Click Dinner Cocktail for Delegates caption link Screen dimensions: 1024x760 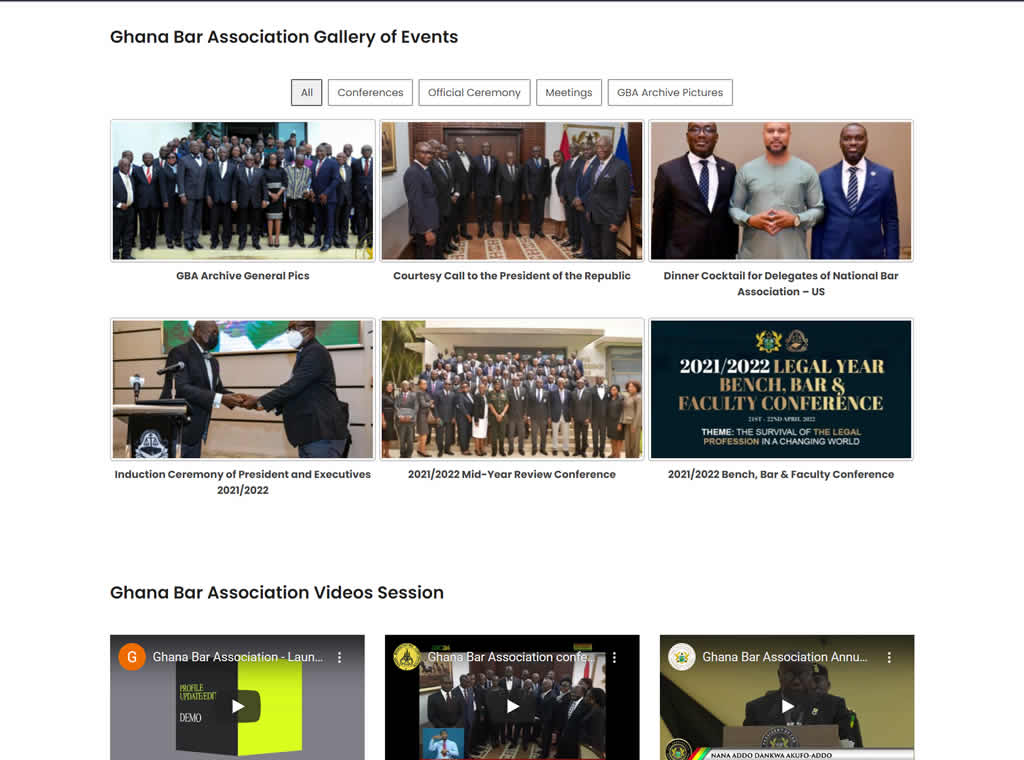point(781,283)
